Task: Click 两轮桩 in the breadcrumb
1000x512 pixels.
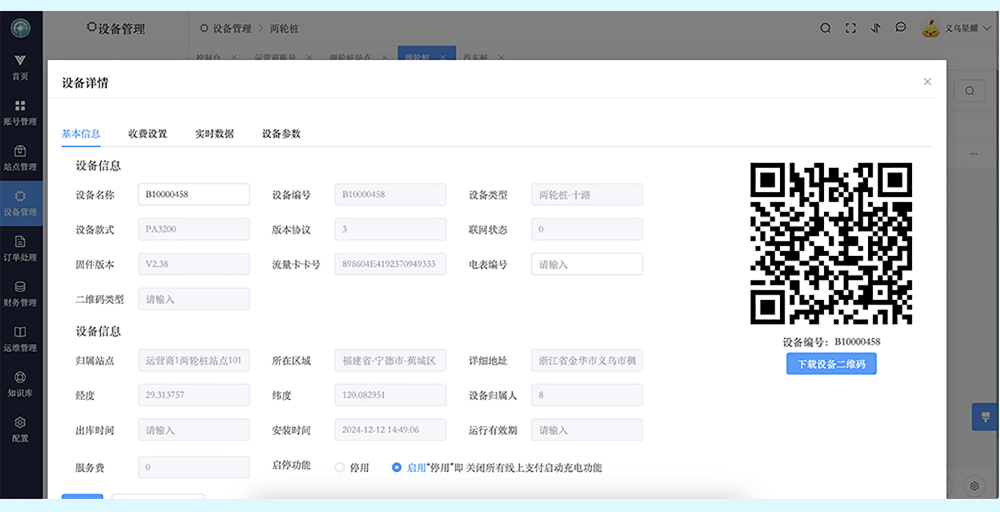Action: 284,29
